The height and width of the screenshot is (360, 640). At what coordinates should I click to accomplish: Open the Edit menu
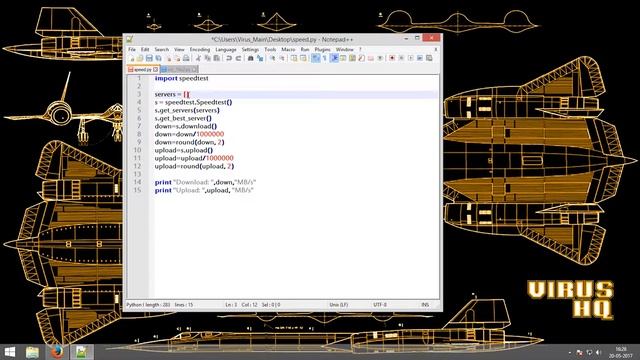pyautogui.click(x=145, y=49)
